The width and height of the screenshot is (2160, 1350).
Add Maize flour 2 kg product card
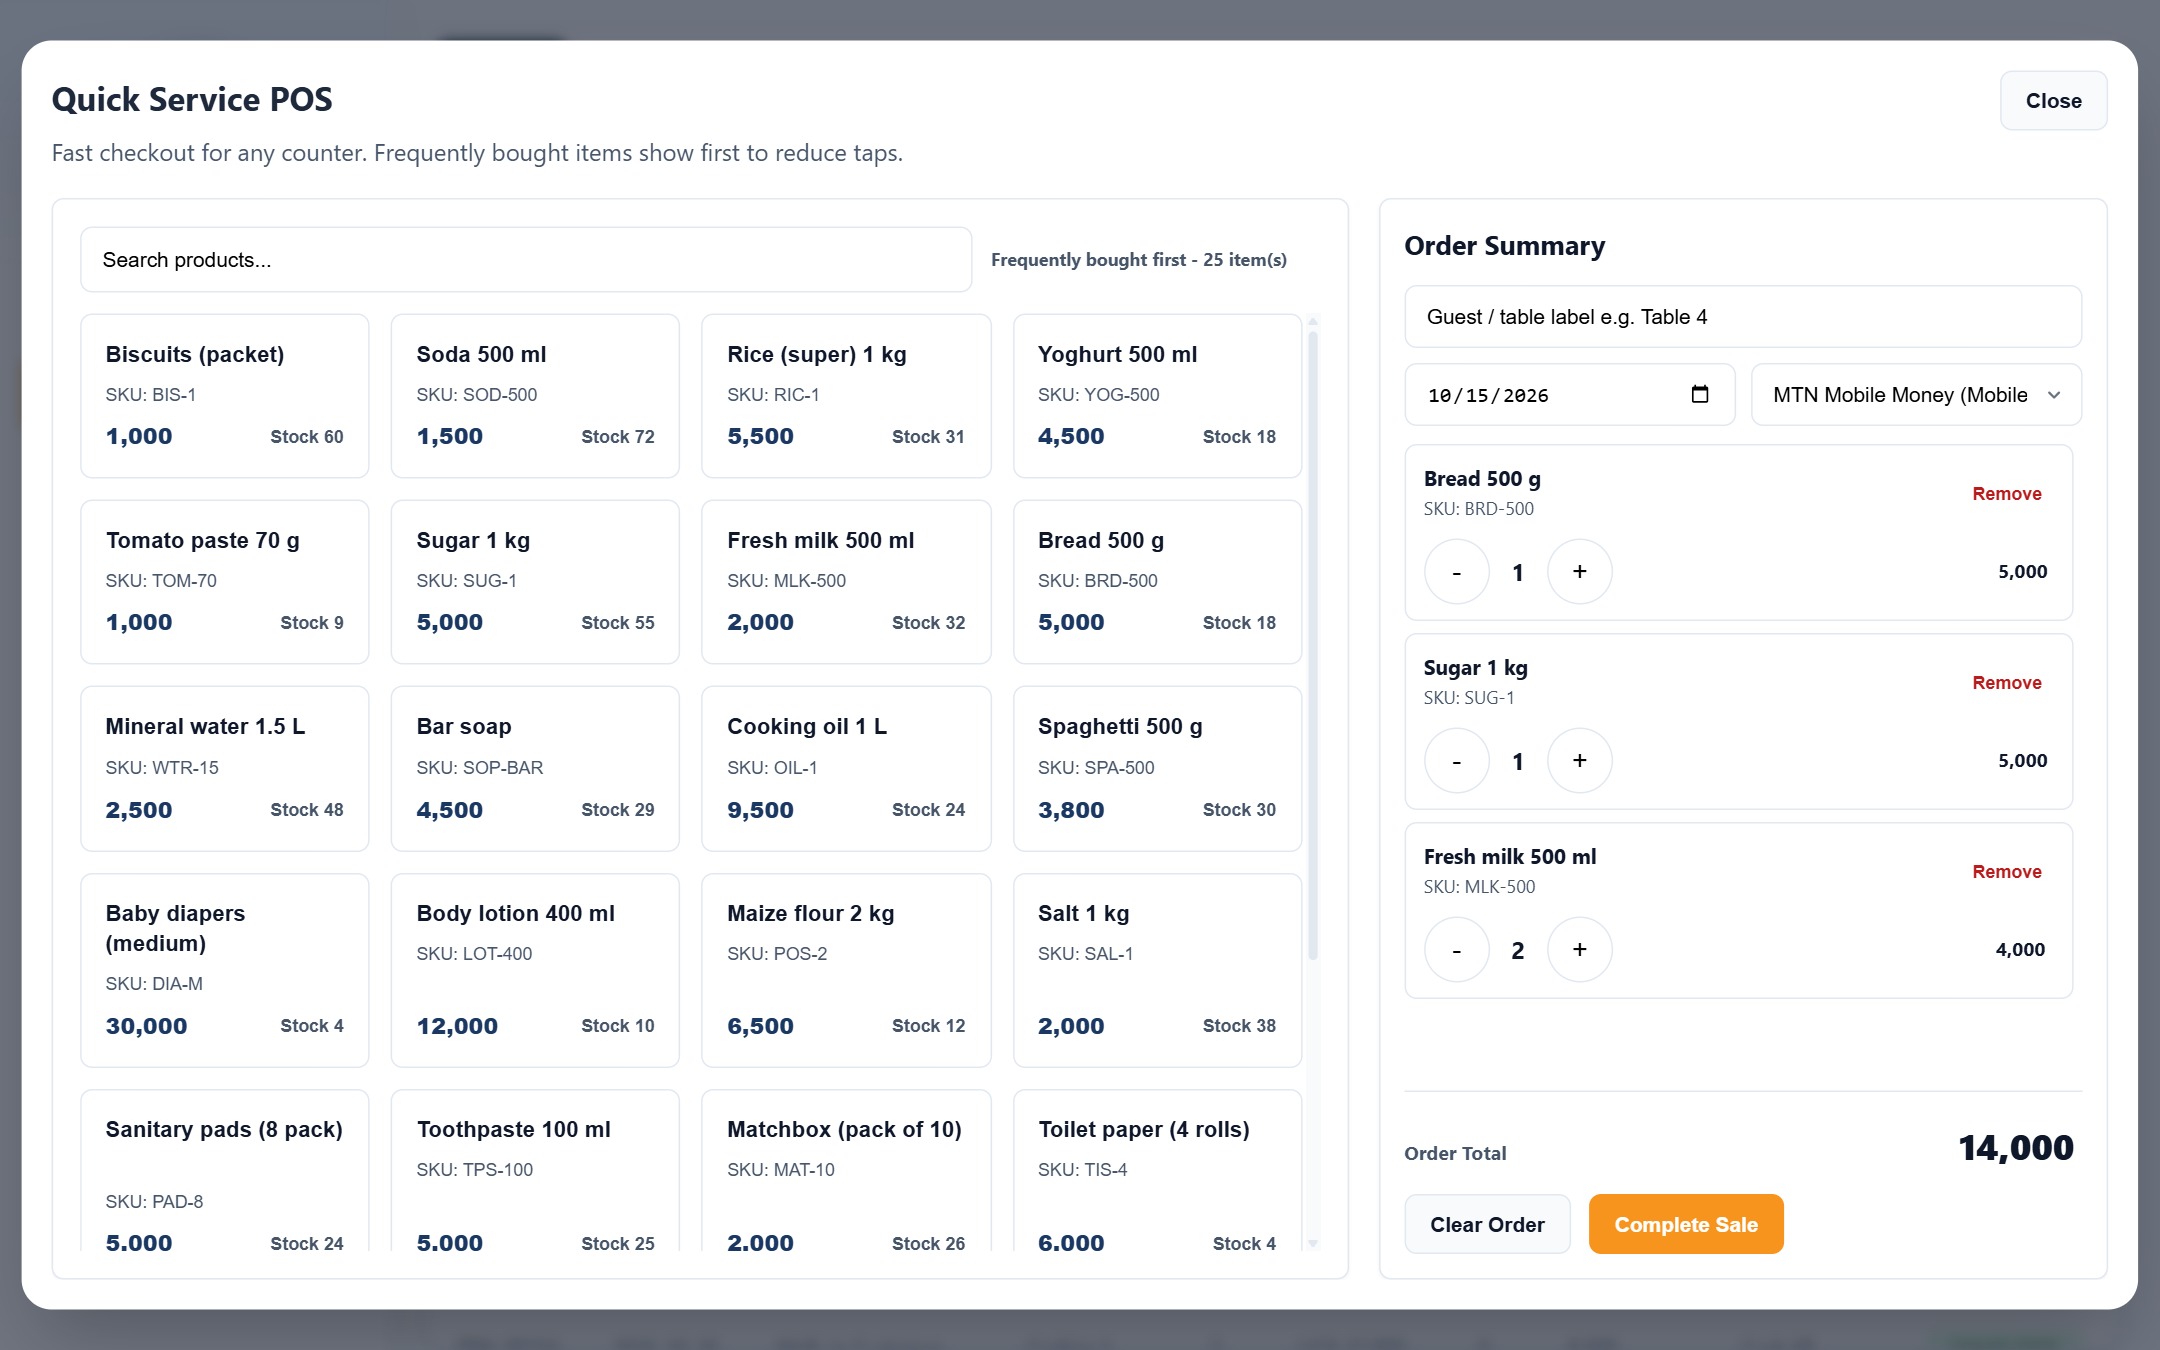(846, 970)
